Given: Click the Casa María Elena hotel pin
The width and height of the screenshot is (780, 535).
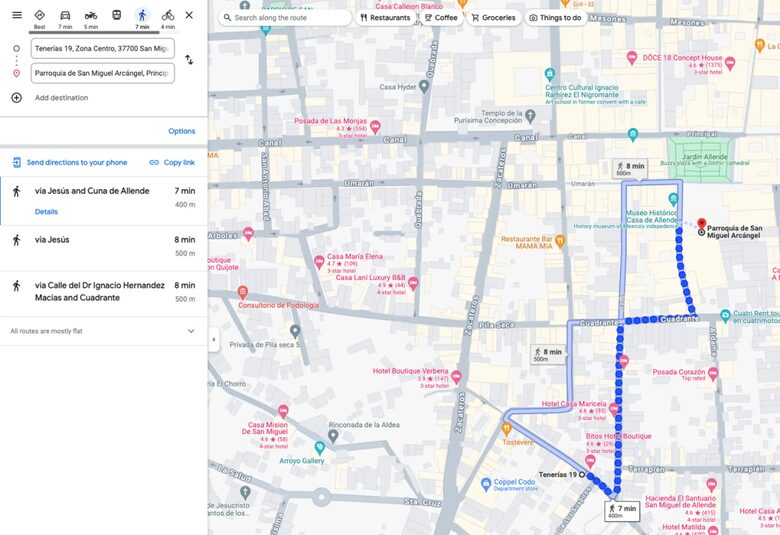Looking at the screenshot, I should (319, 261).
